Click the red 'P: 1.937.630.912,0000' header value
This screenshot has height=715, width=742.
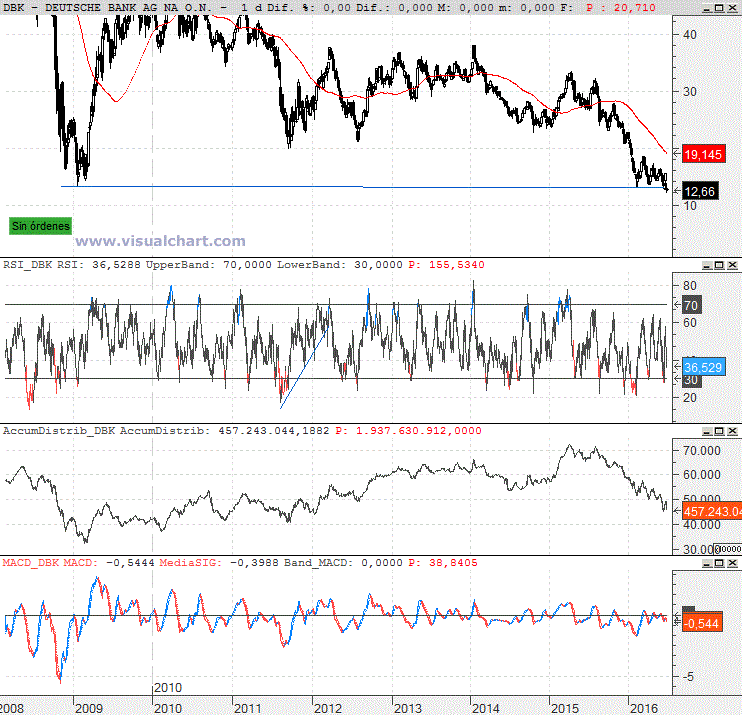coord(408,431)
